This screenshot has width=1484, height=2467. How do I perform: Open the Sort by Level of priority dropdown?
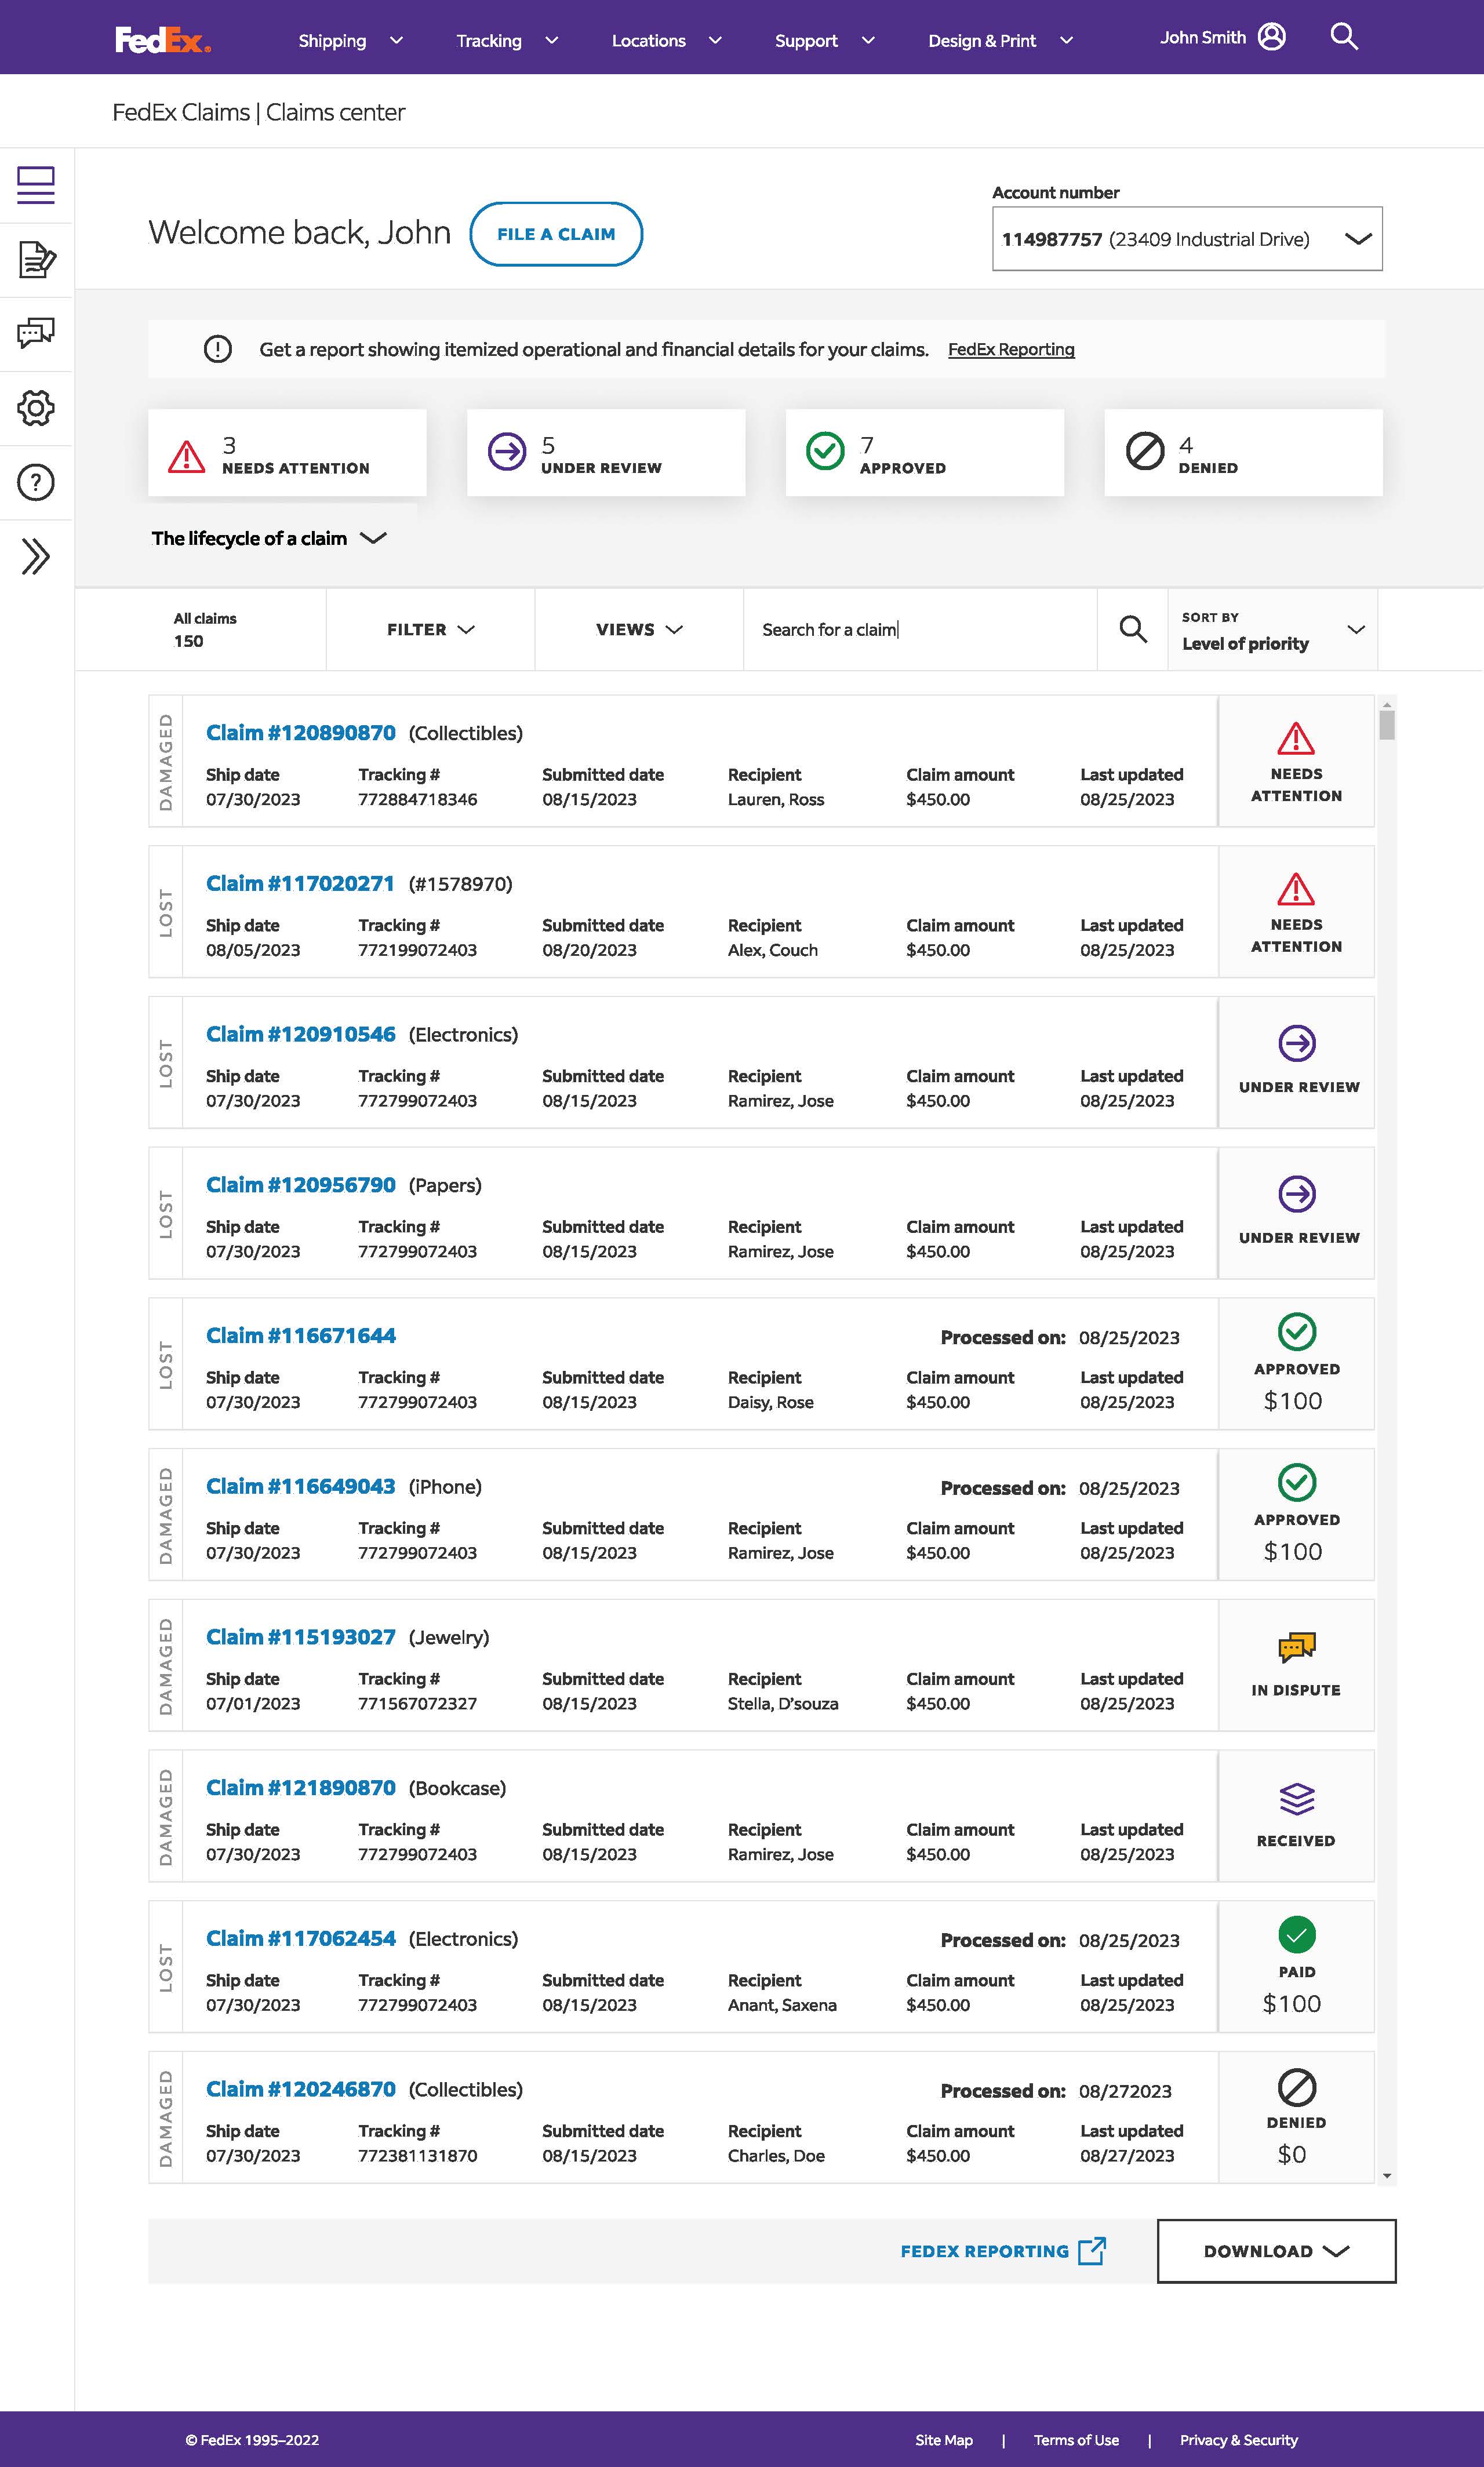point(1272,629)
